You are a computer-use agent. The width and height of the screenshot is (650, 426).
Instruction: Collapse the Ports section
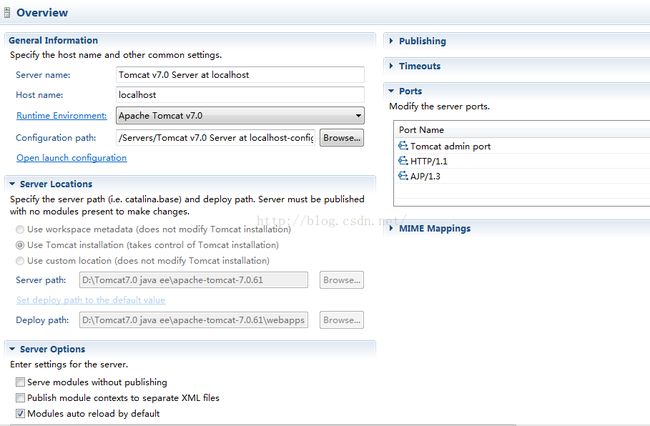(391, 90)
